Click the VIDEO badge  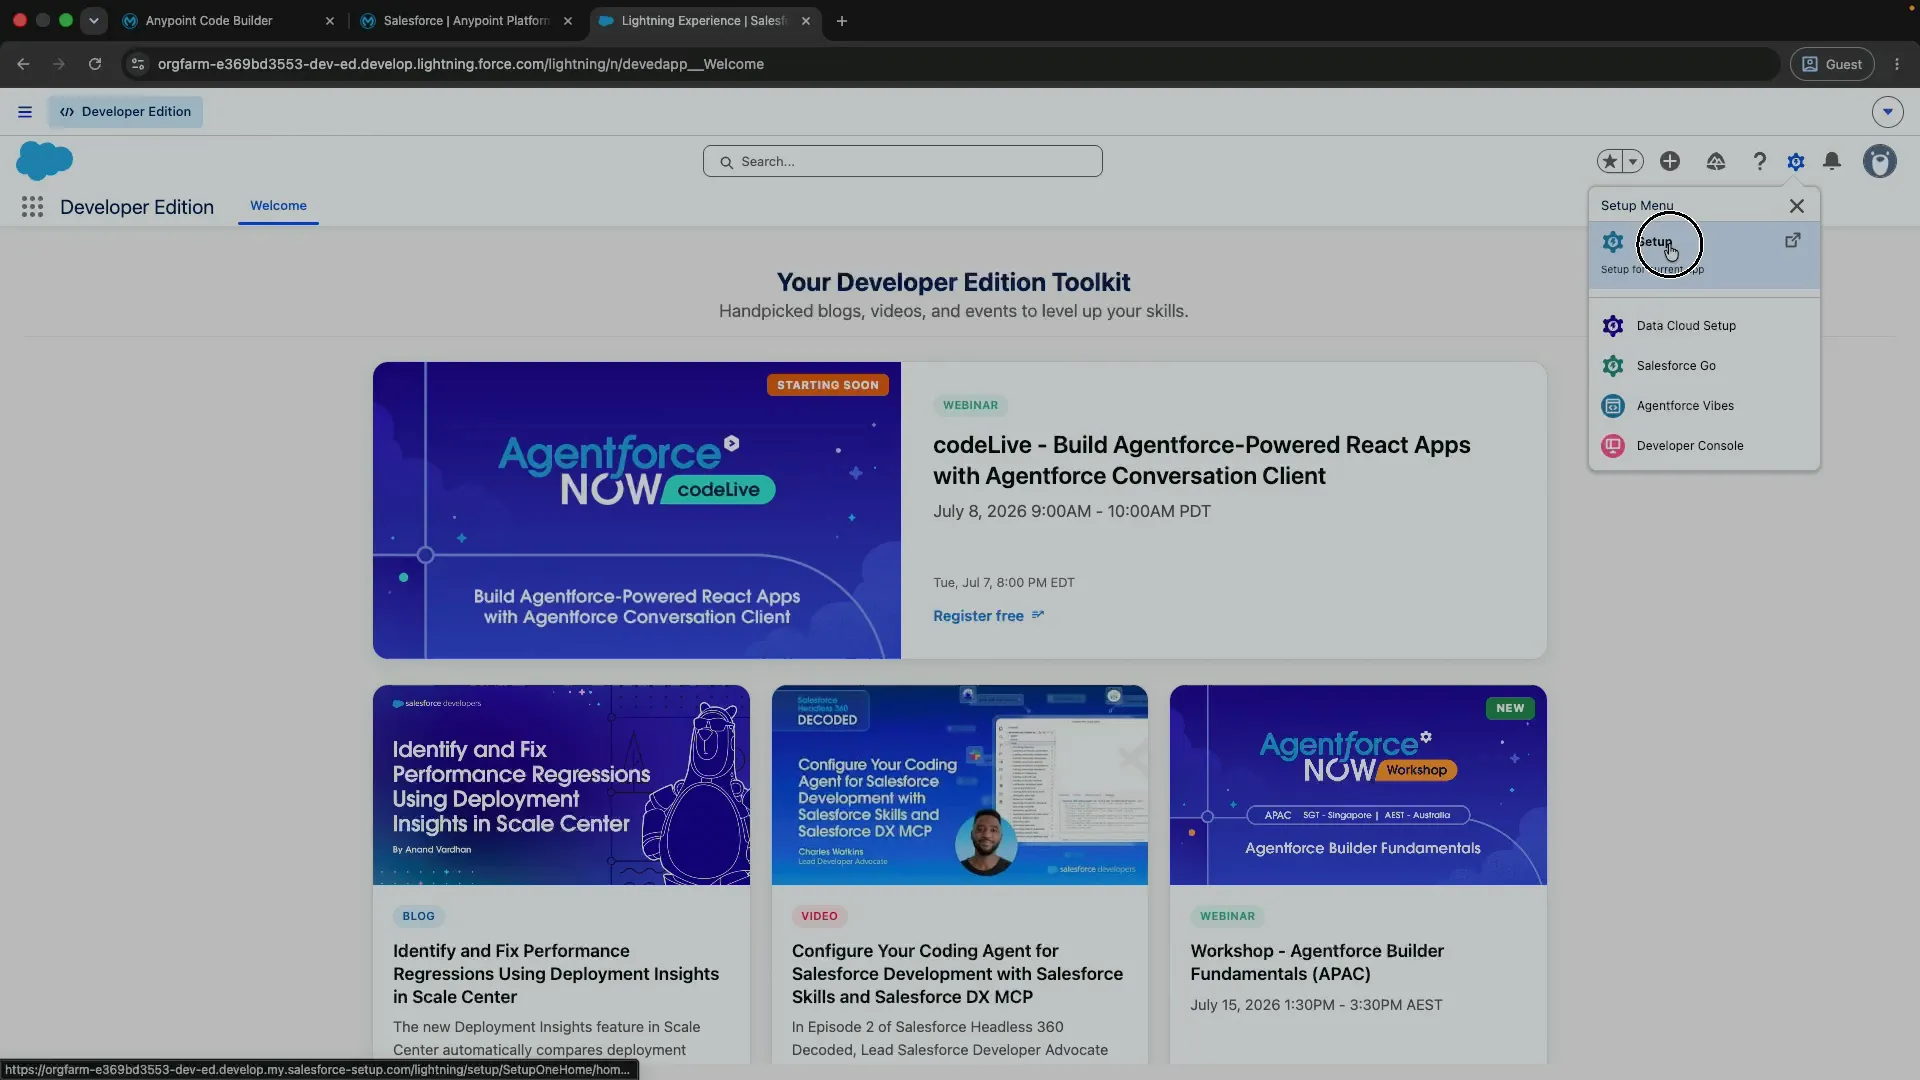coord(819,916)
